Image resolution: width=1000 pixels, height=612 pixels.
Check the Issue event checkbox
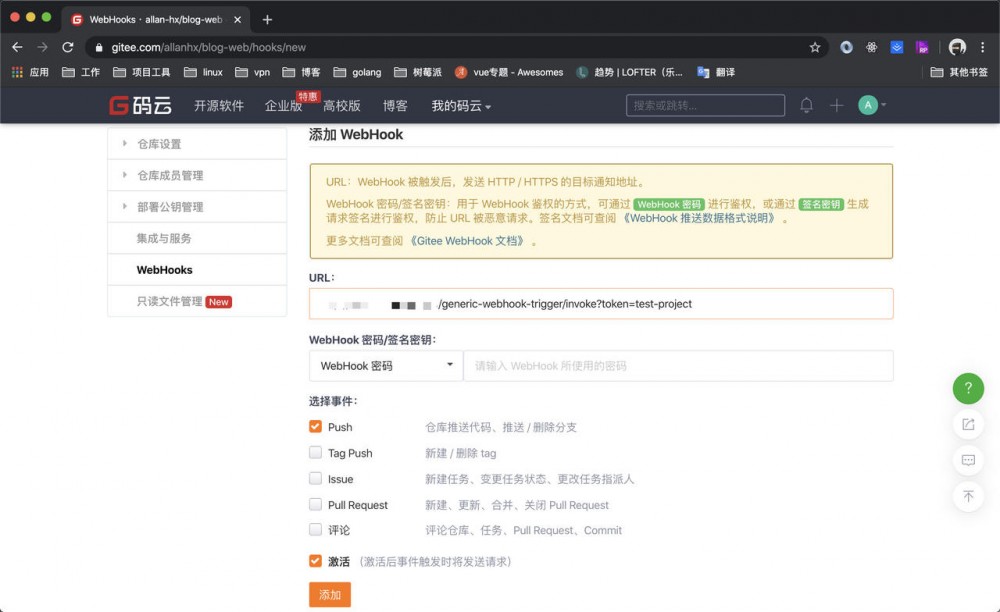pyautogui.click(x=315, y=479)
